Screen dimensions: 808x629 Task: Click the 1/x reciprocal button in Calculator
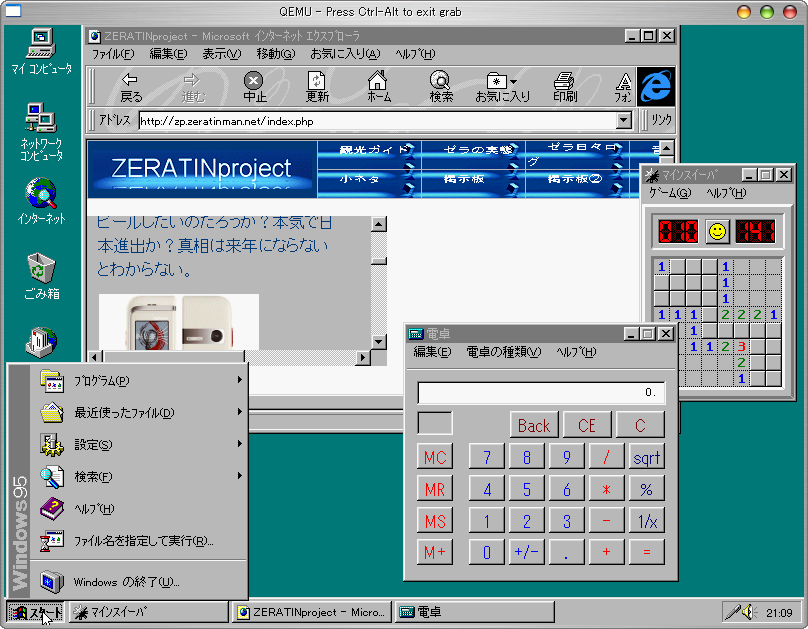point(646,521)
